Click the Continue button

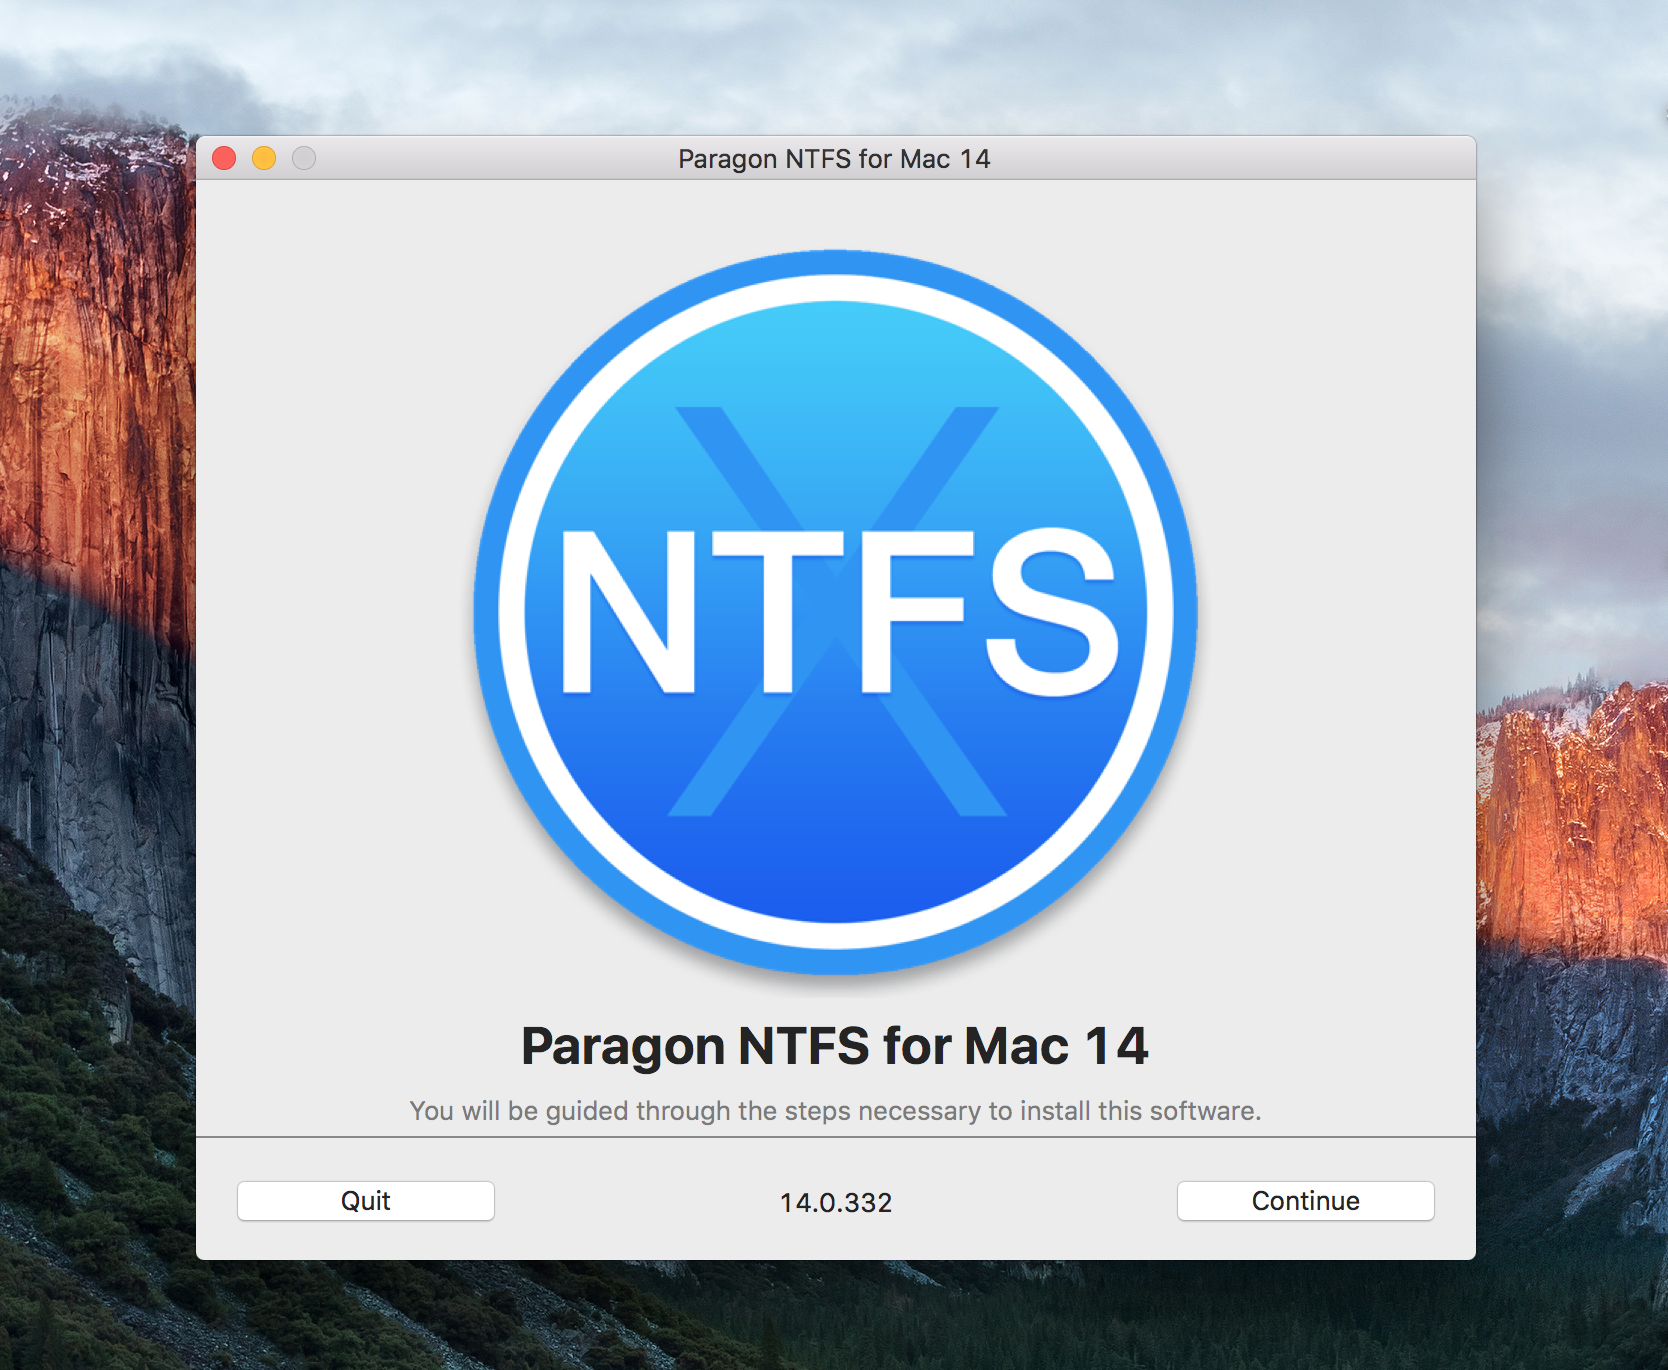click(1305, 1201)
